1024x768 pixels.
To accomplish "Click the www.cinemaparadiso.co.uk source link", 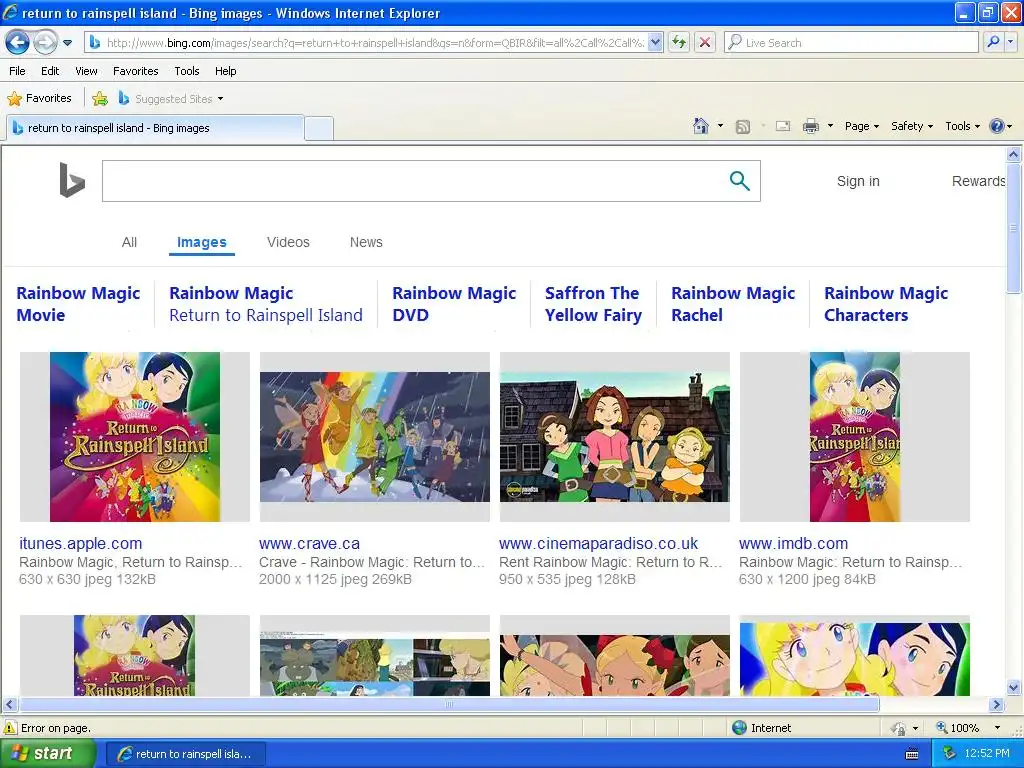I will 598,543.
